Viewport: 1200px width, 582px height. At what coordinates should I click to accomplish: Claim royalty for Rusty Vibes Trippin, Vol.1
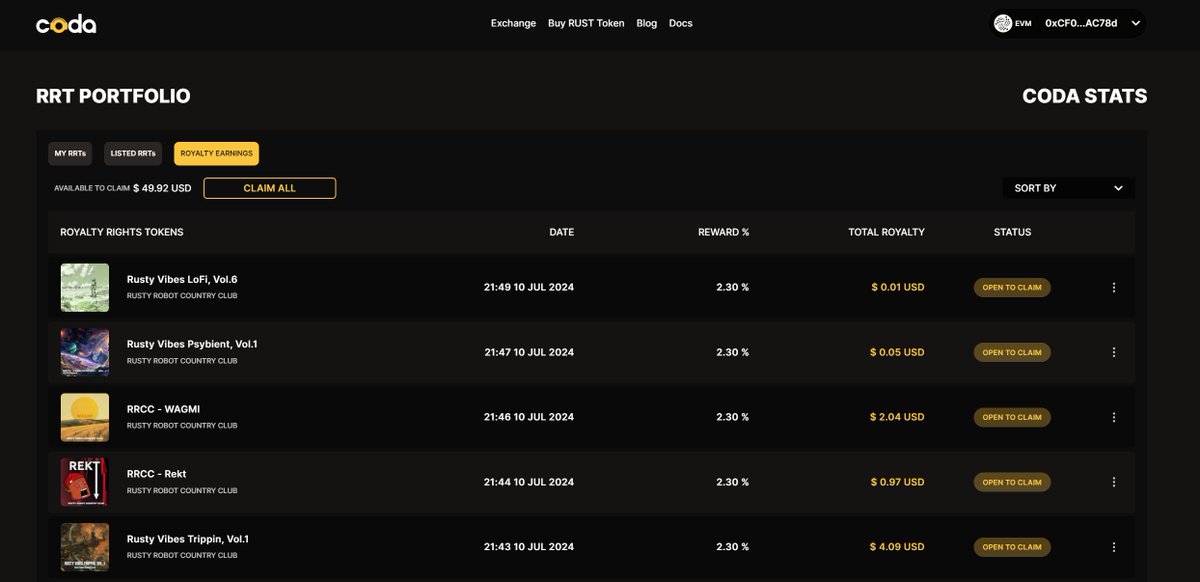(1012, 547)
